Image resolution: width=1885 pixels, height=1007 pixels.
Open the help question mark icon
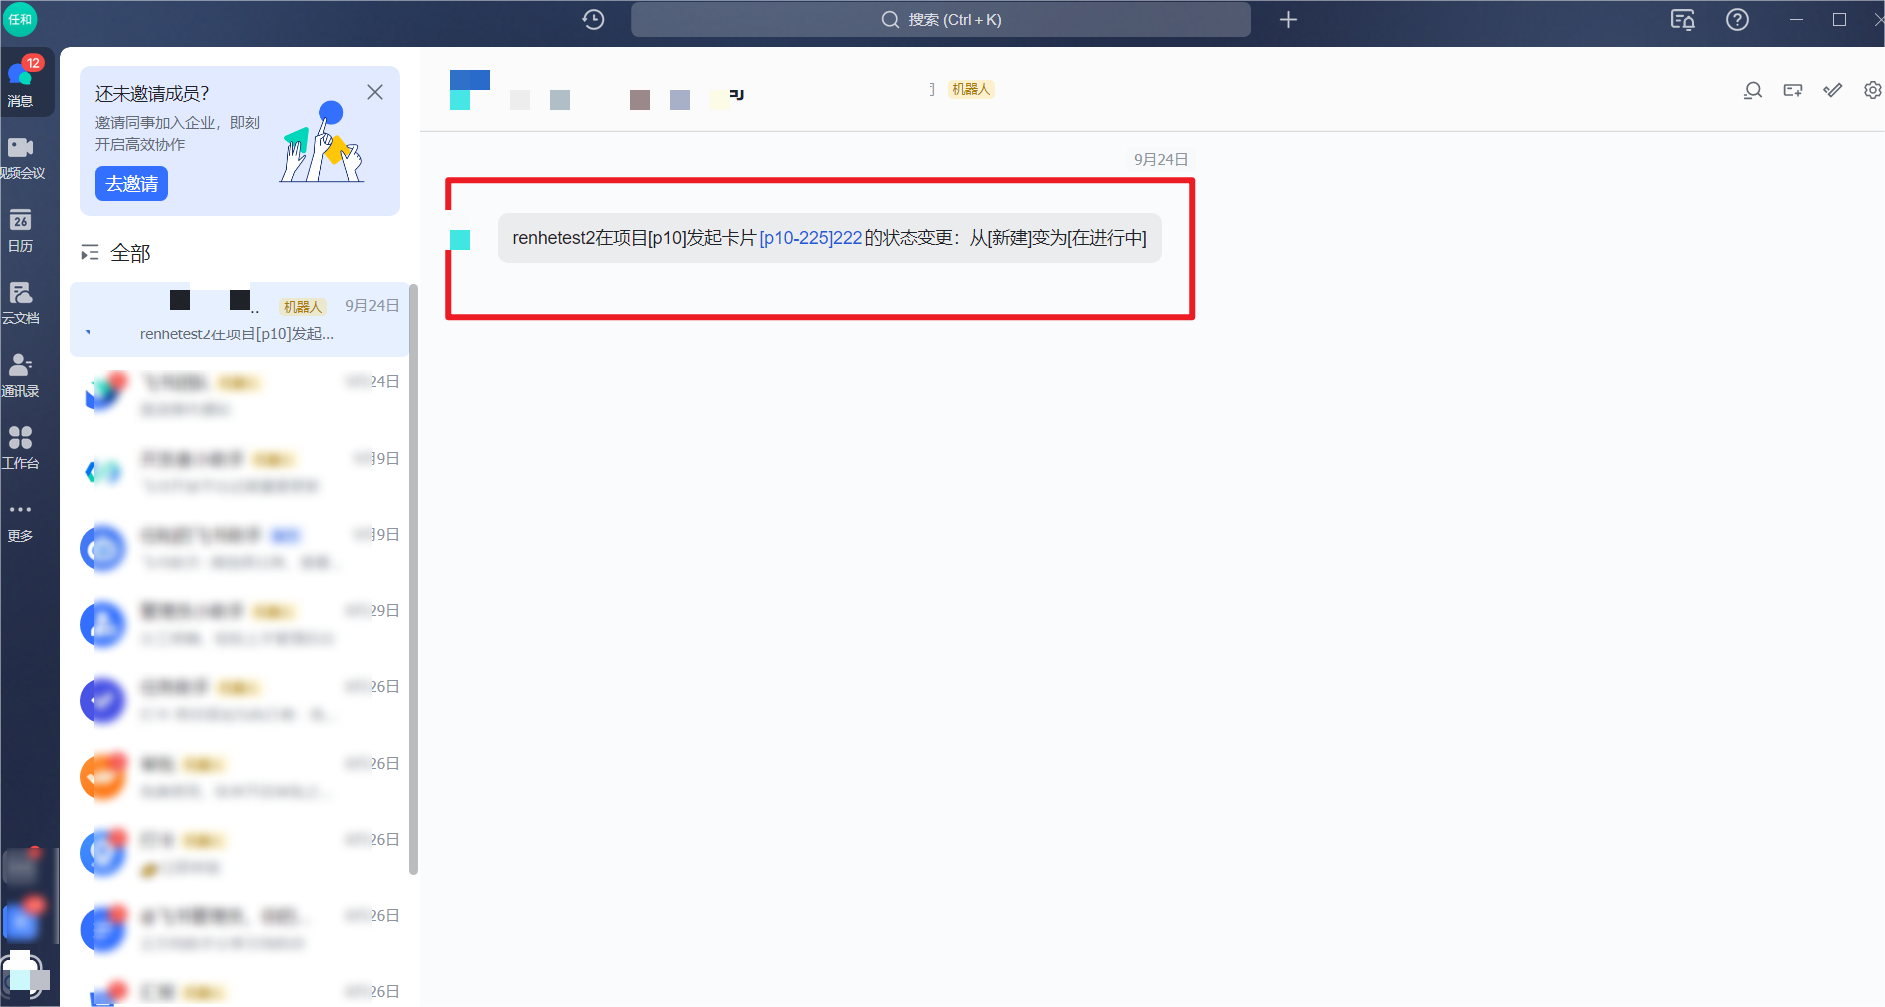1737,20
